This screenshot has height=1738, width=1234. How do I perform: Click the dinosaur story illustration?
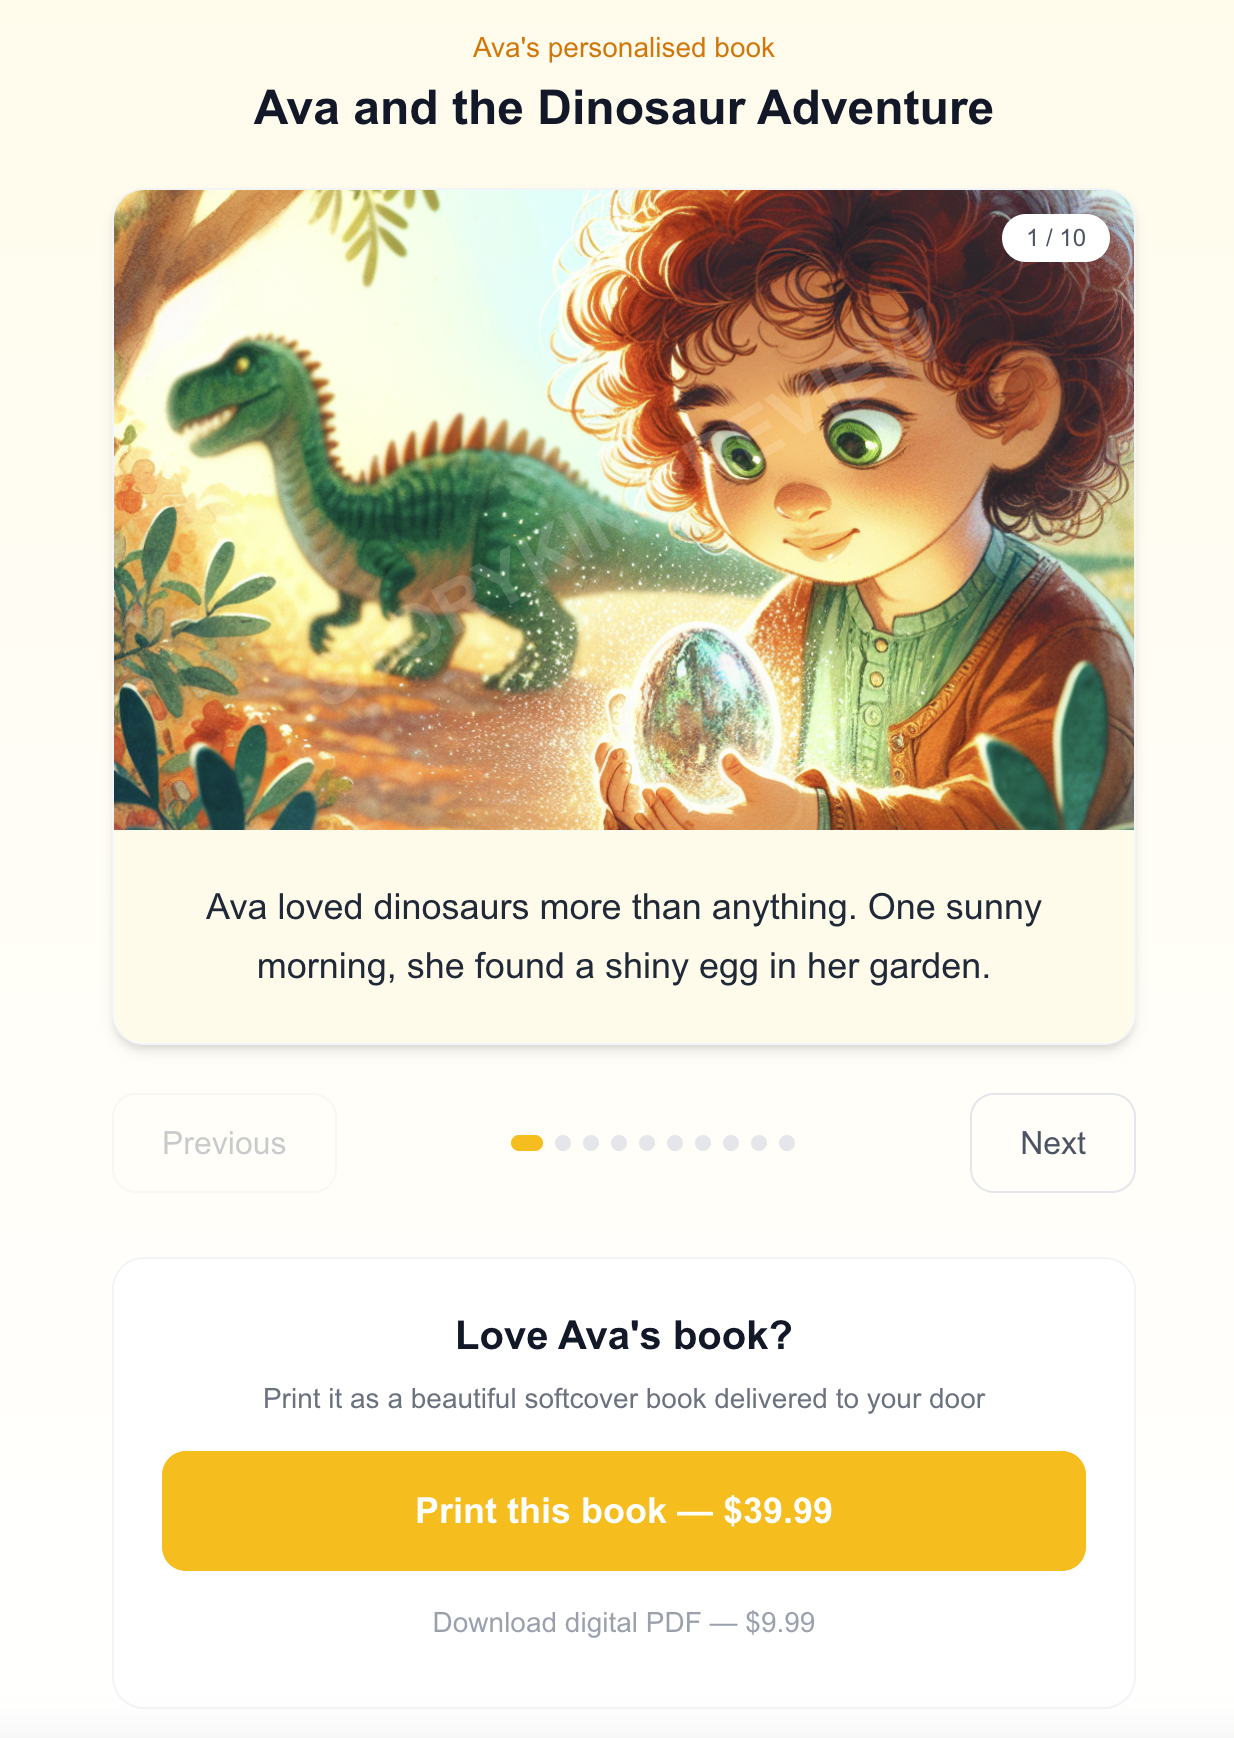point(624,510)
